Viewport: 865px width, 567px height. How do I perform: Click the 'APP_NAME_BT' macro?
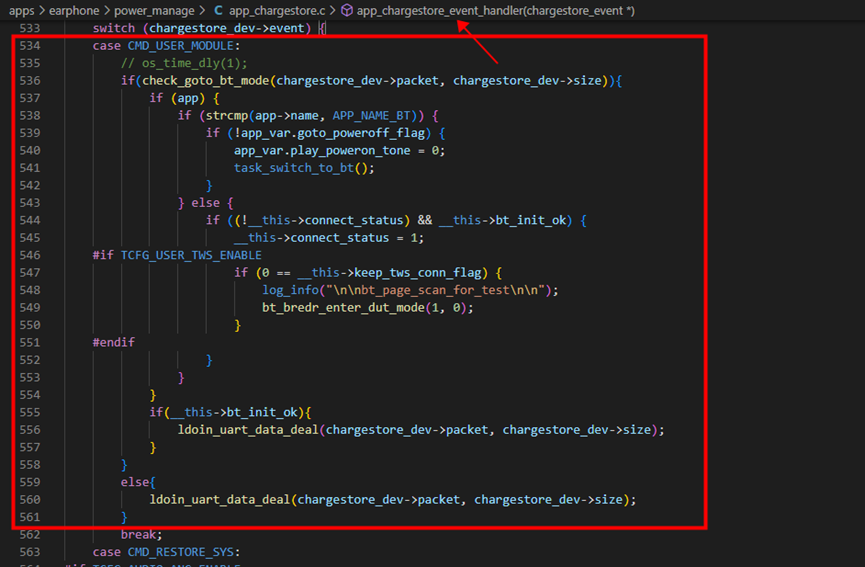point(371,115)
